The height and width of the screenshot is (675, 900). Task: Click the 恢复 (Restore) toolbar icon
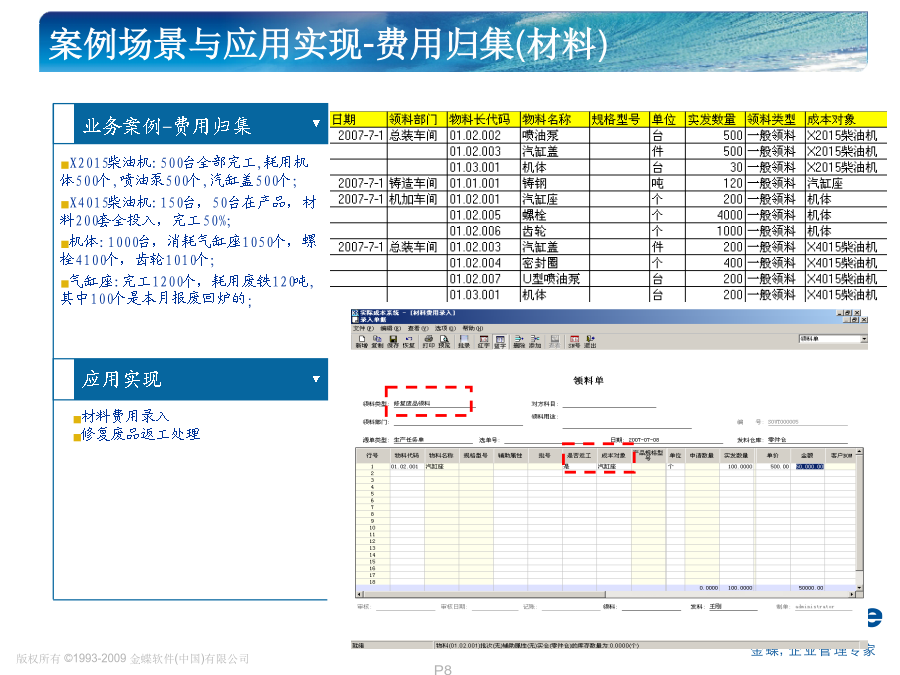point(409,342)
